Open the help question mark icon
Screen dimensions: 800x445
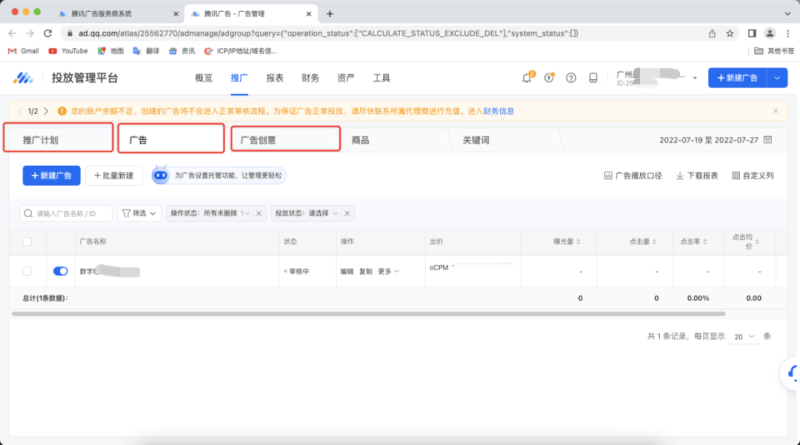(571, 78)
